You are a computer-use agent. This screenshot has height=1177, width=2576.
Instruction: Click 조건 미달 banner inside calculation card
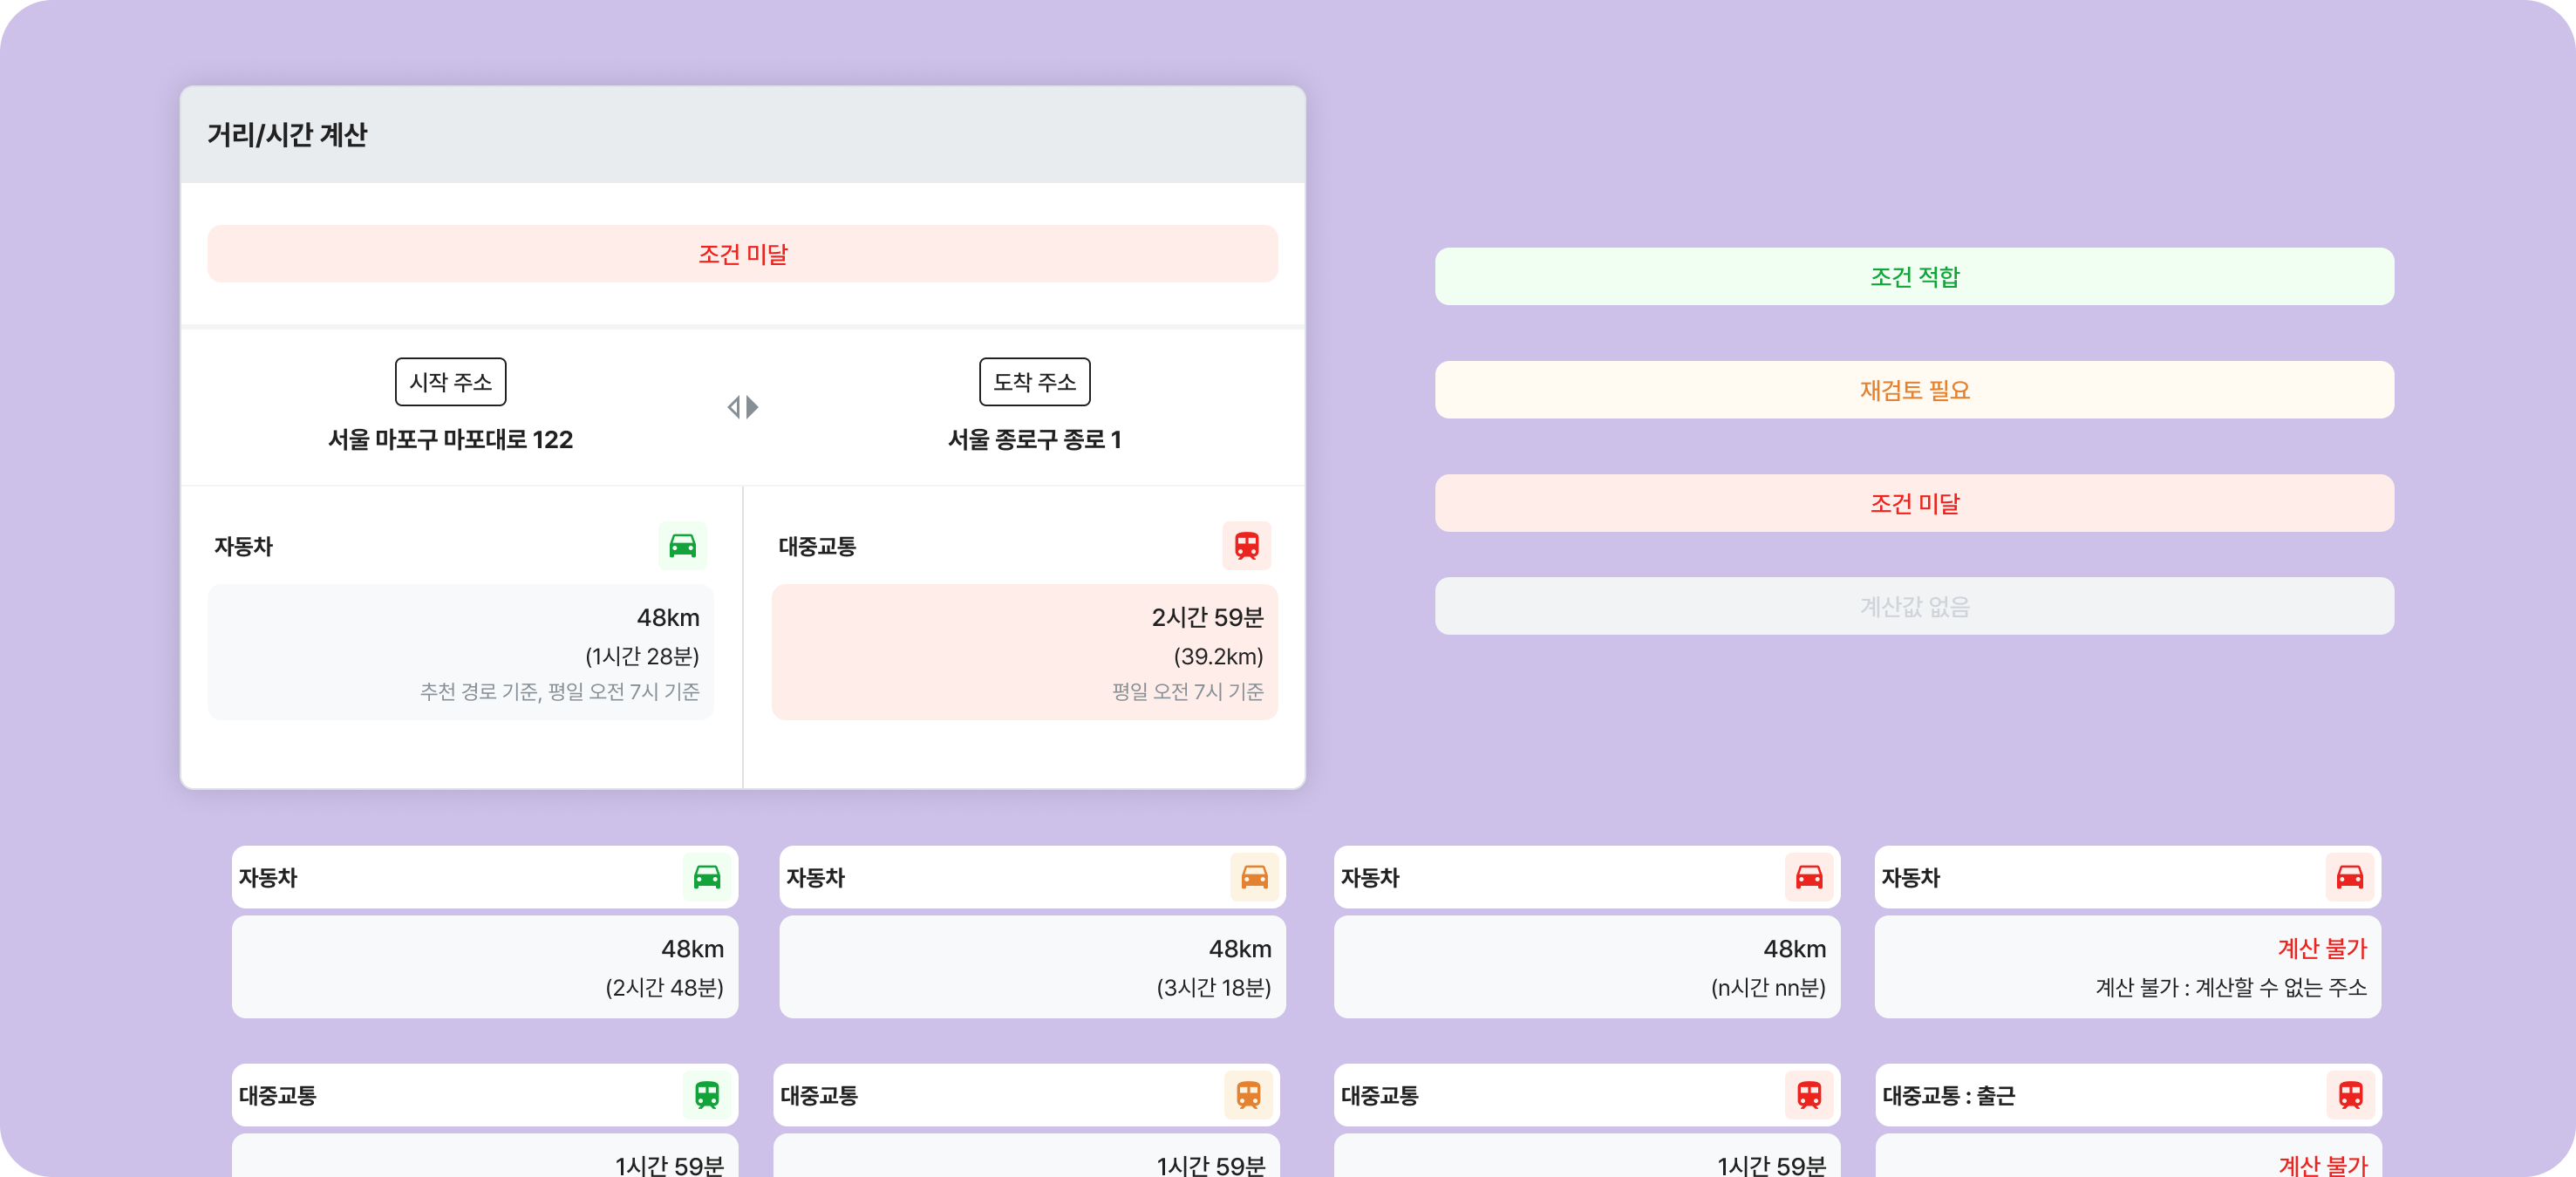click(742, 254)
